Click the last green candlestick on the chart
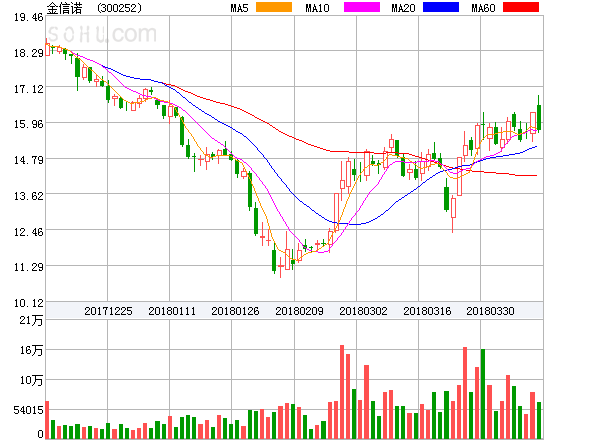The width and height of the screenshot is (600, 440). 539,114
